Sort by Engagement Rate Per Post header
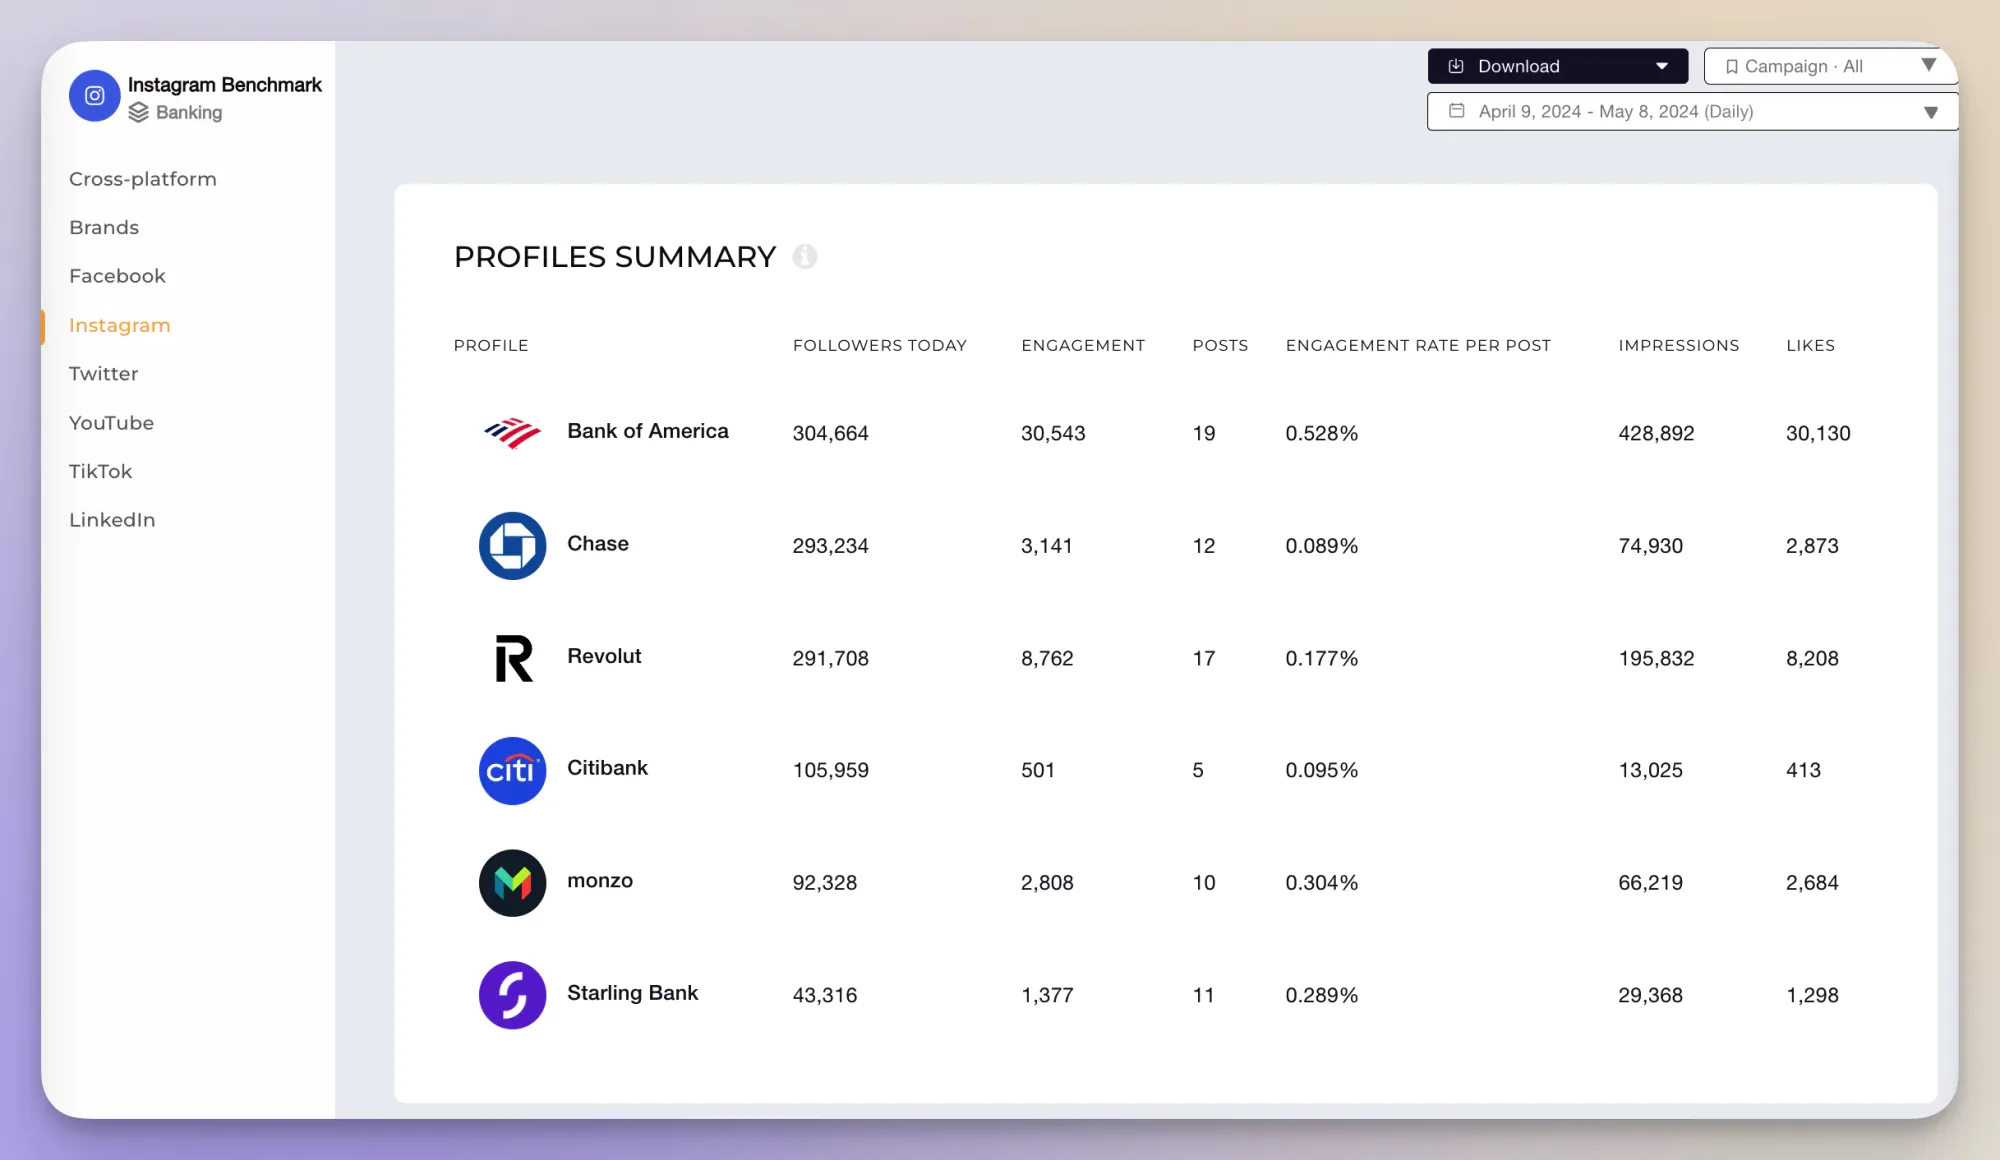The image size is (2000, 1160). pos(1418,345)
